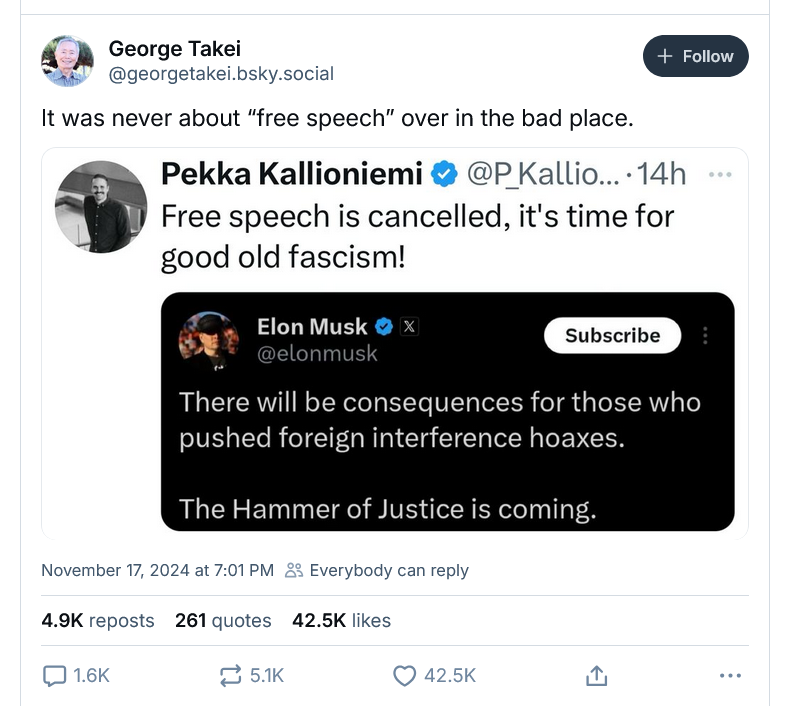Image resolution: width=806 pixels, height=706 pixels.
Task: Repost using the repost arrows icon
Action: pyautogui.click(x=230, y=676)
